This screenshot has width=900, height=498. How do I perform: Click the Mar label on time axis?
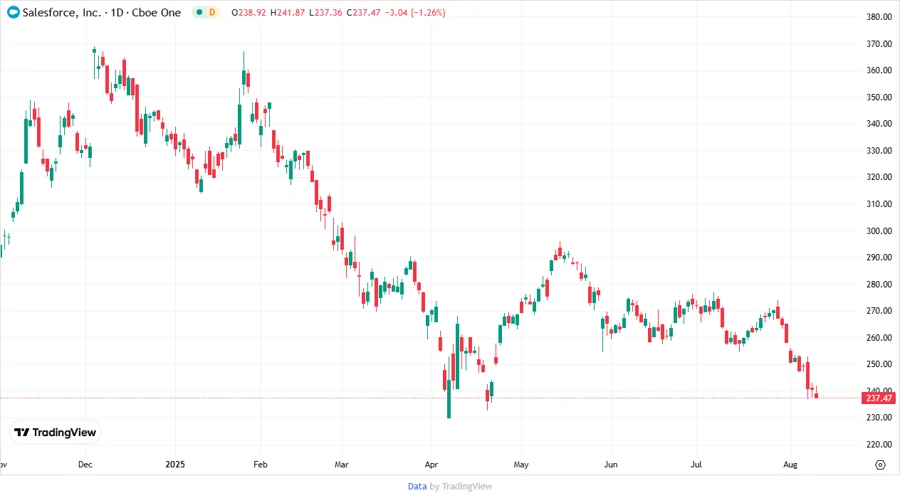[x=341, y=464]
